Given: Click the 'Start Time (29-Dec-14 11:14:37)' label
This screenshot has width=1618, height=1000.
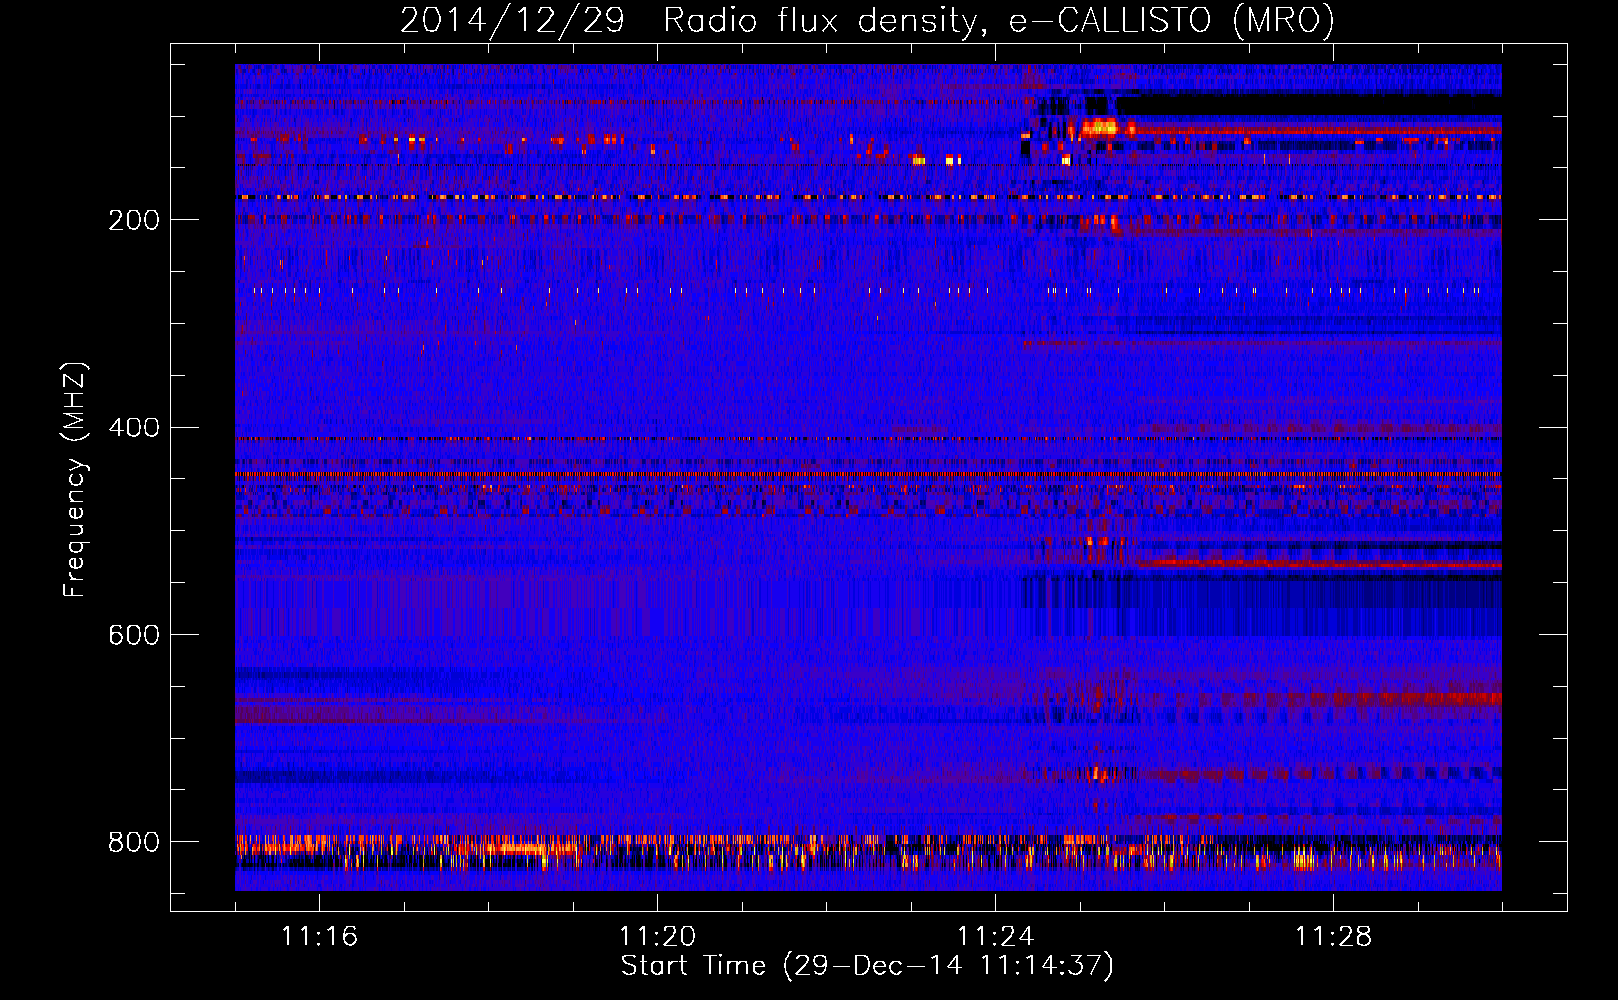Looking at the screenshot, I should click(867, 966).
